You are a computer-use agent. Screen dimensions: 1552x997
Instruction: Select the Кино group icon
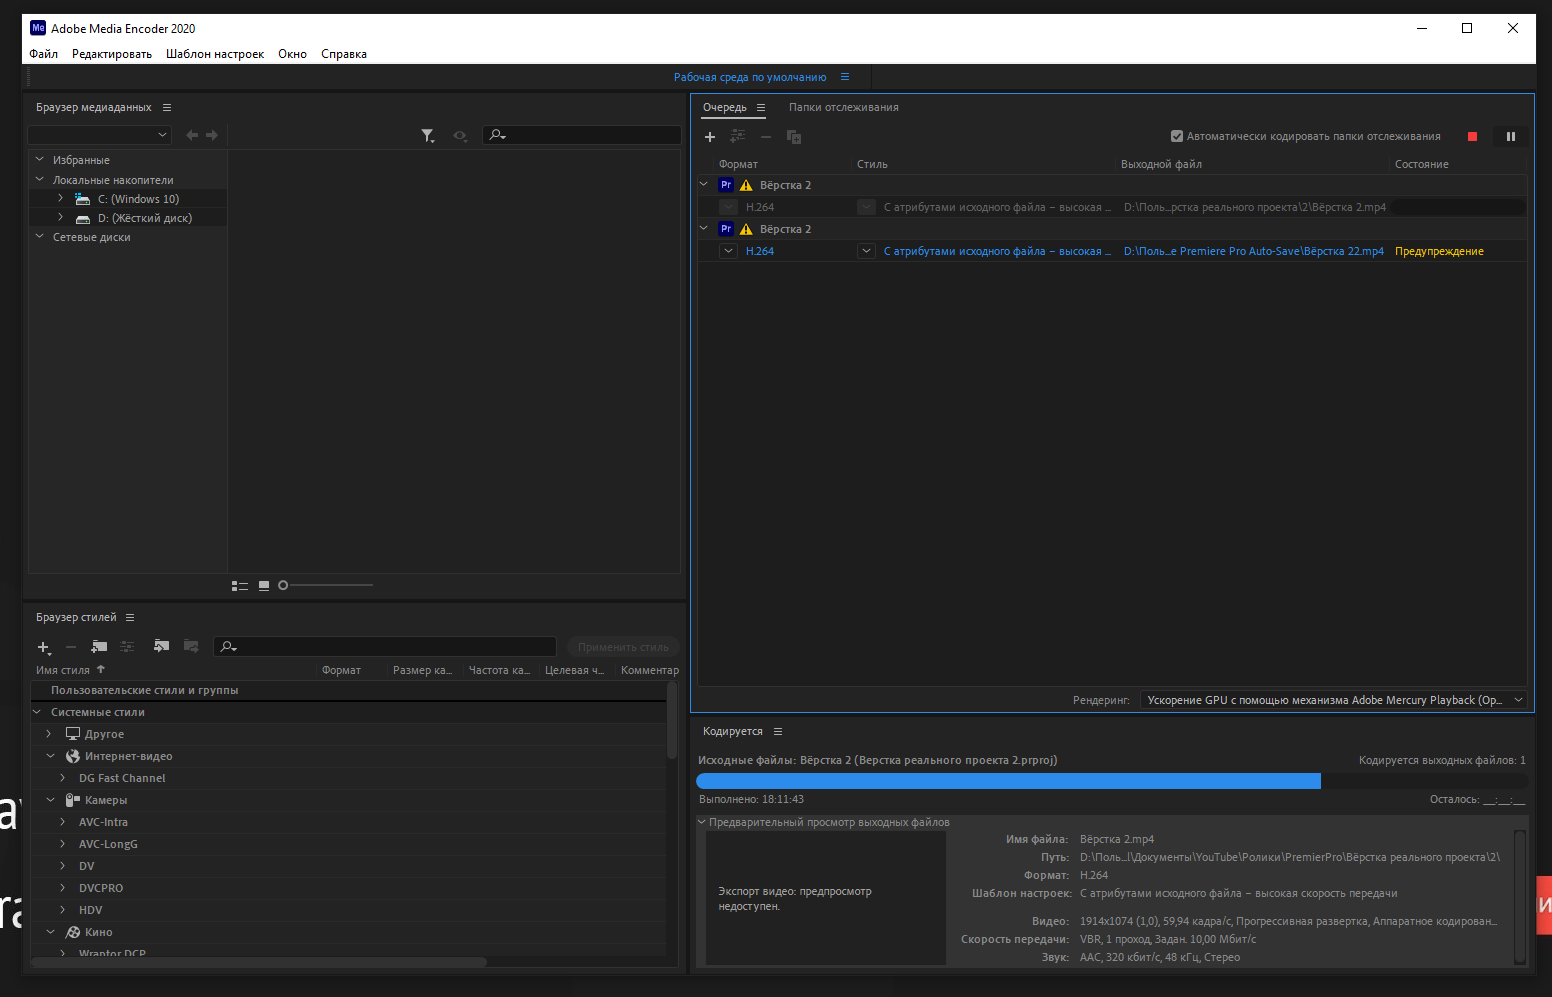[x=73, y=932]
